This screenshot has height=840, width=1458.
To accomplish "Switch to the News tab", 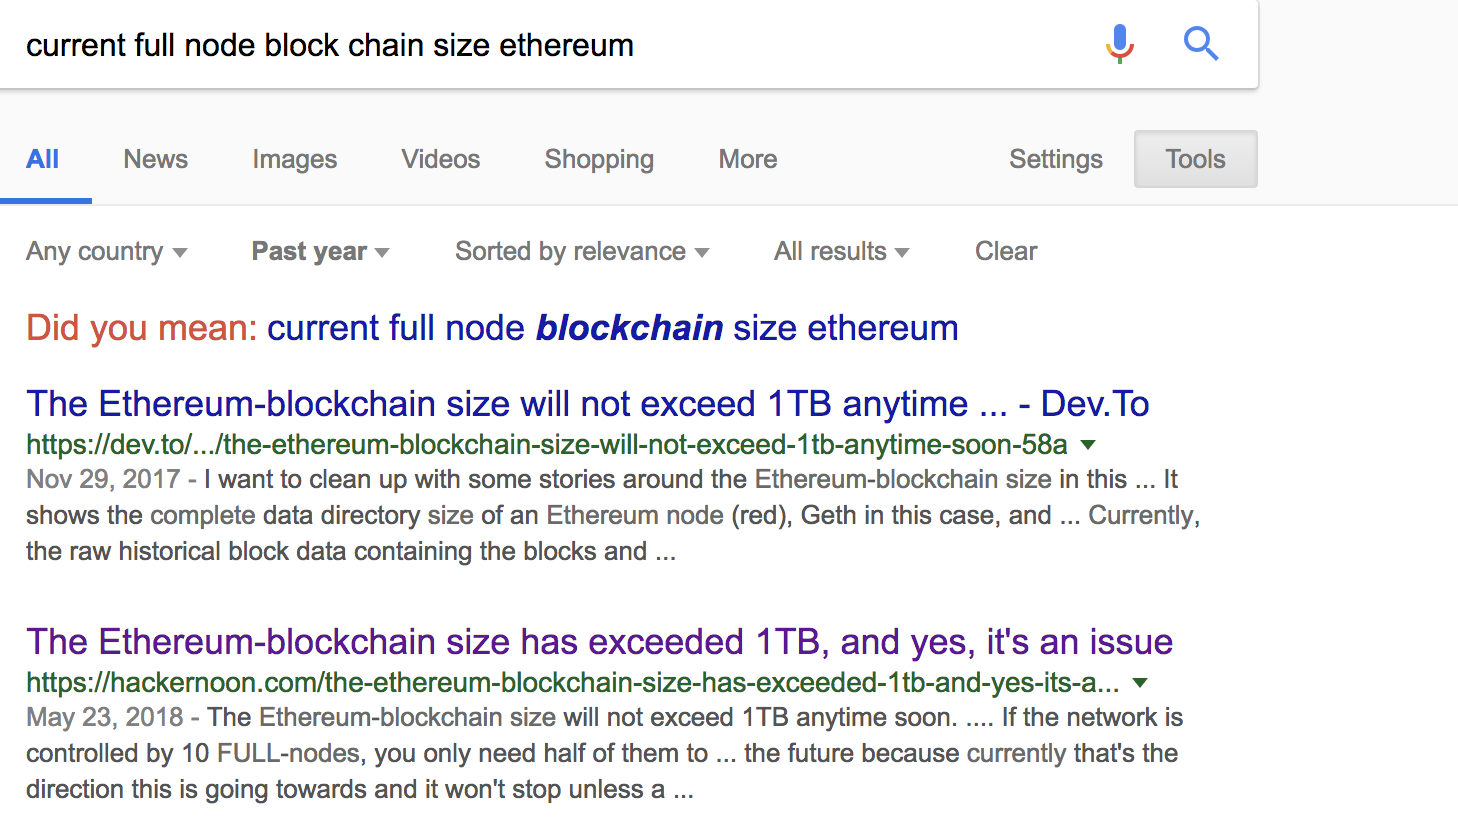I will click(155, 160).
